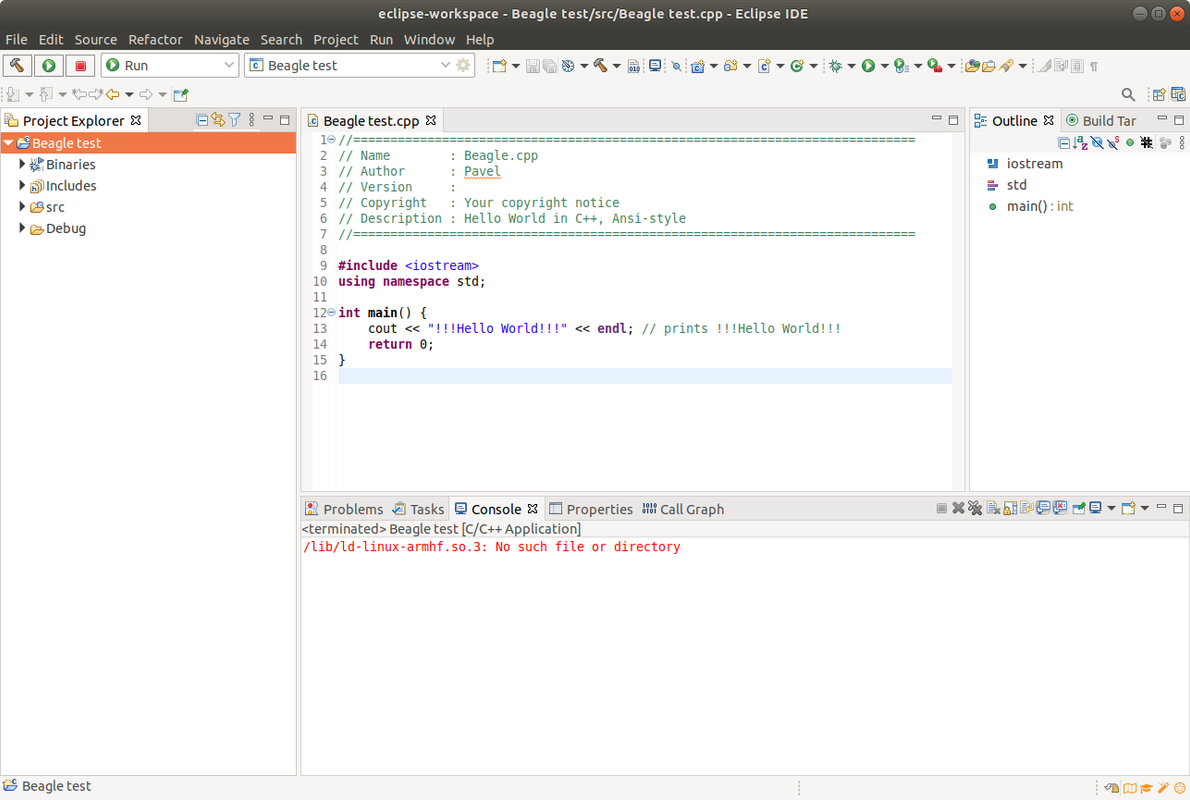Open the Beagle test launch configuration dropdown
1190x800 pixels.
[x=445, y=65]
